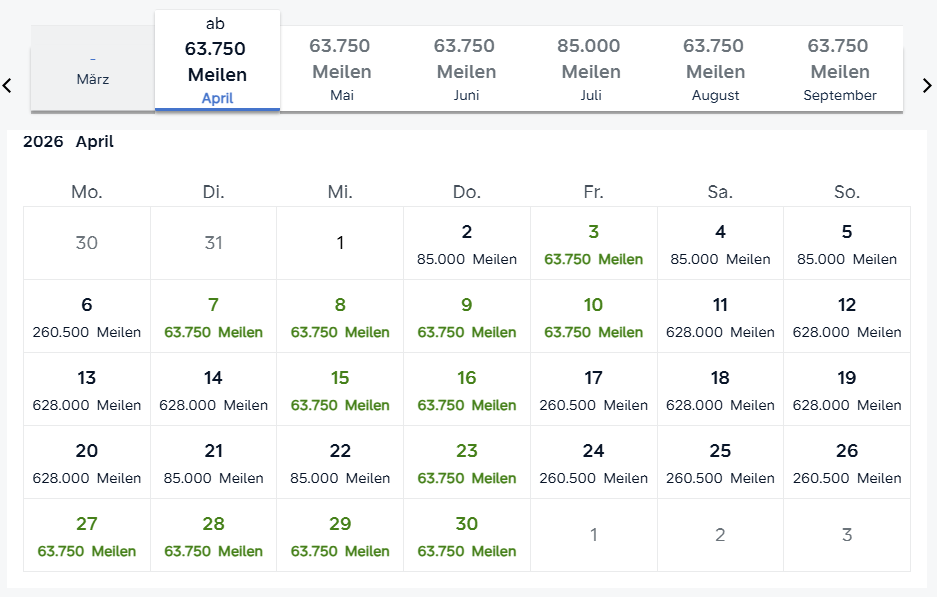Click April 6 costing 260.500 Meilen

[x=87, y=317]
